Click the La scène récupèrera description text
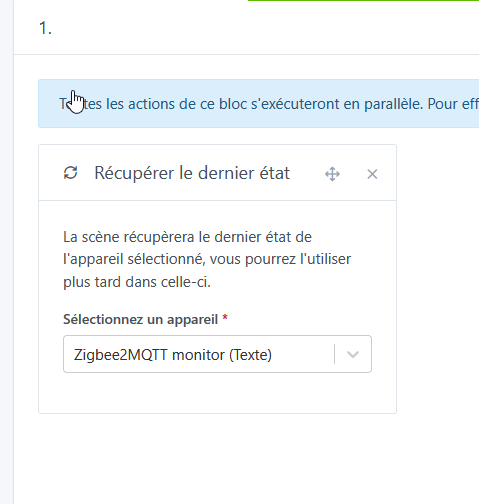Screen dimensions: 479x504 pyautogui.click(x=207, y=260)
